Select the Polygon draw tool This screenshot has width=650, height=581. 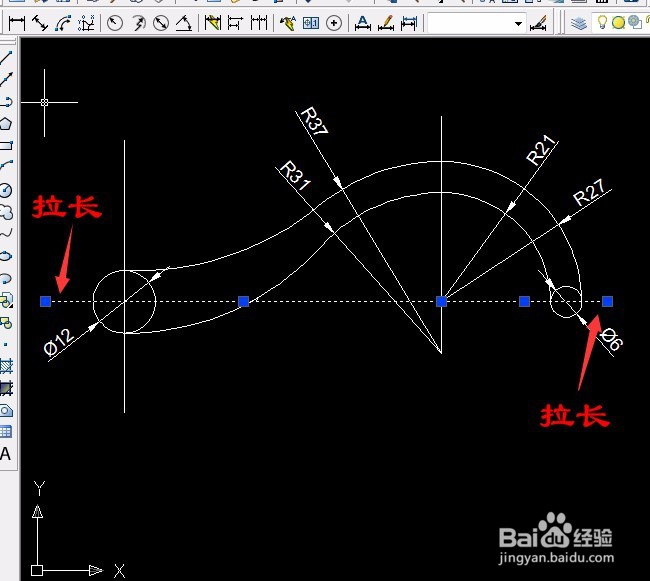click(x=6, y=123)
